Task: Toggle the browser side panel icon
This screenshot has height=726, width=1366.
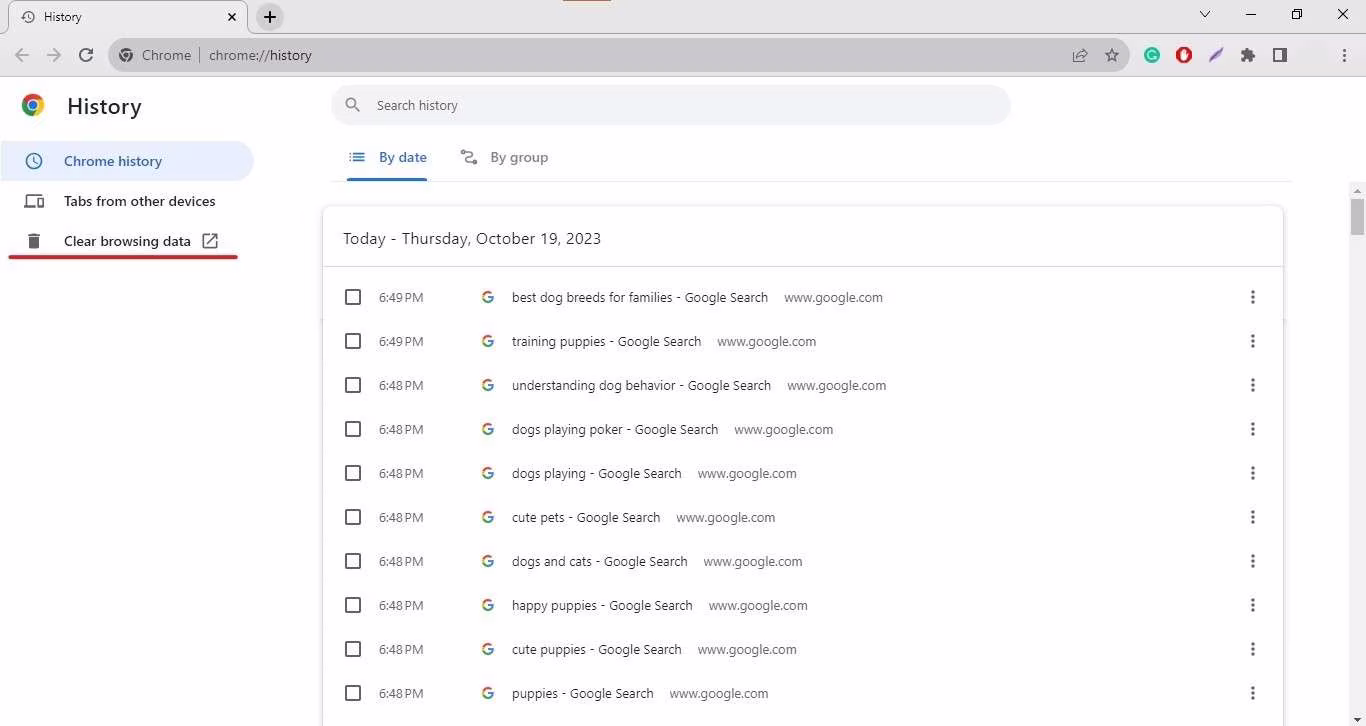Action: (x=1280, y=56)
